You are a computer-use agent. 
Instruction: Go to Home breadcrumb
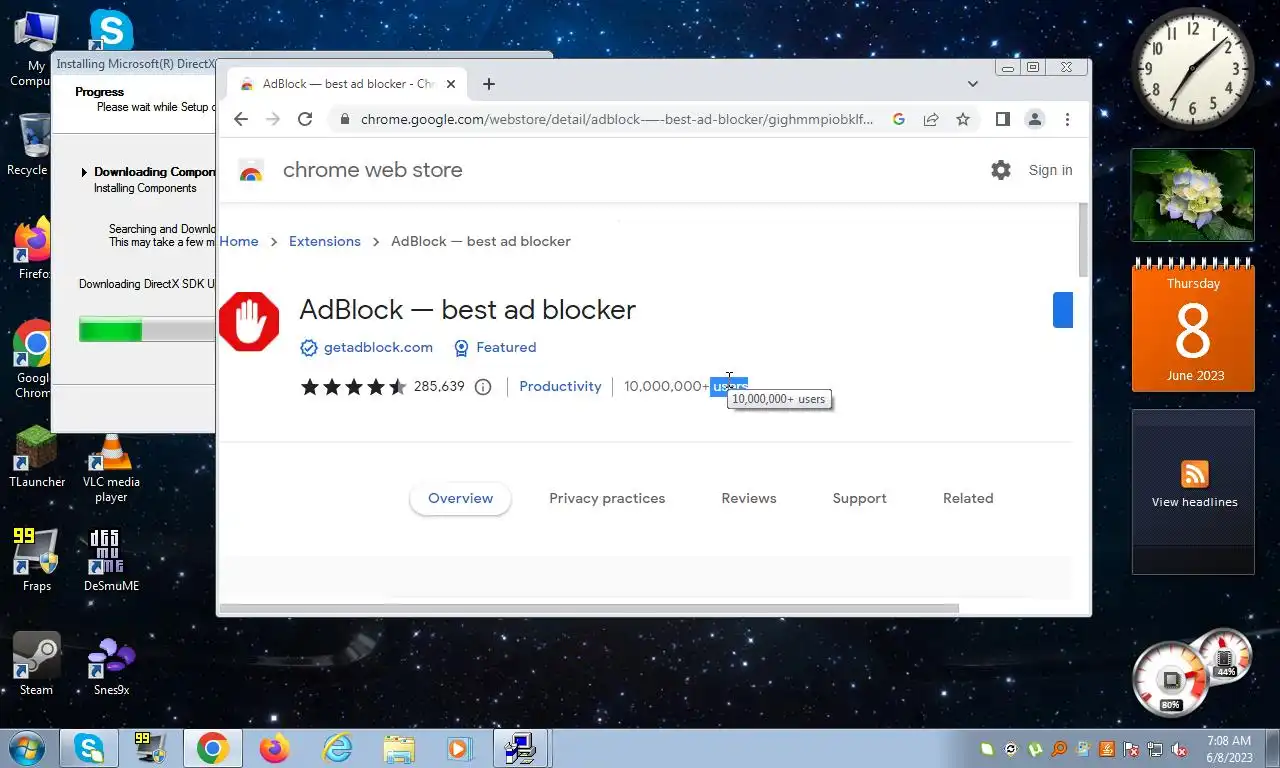[x=239, y=241]
